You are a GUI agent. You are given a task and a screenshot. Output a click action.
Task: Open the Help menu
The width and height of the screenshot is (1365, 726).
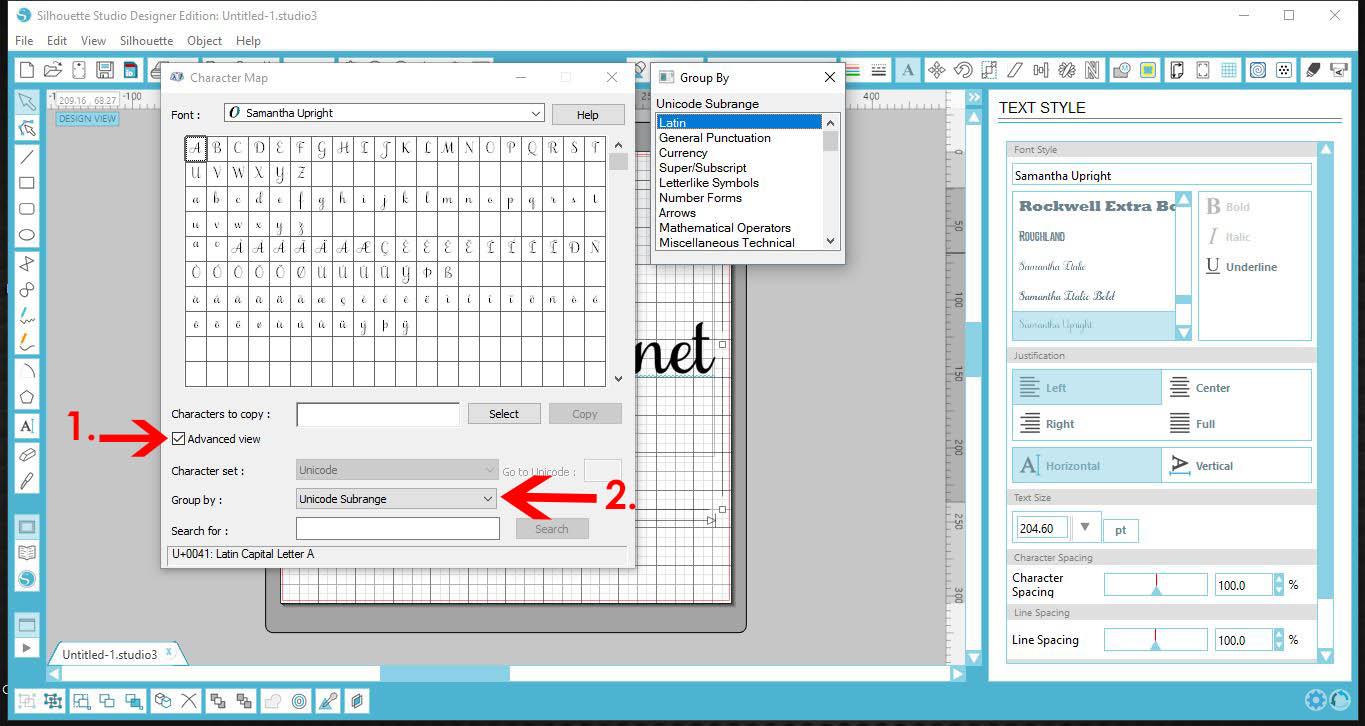248,41
